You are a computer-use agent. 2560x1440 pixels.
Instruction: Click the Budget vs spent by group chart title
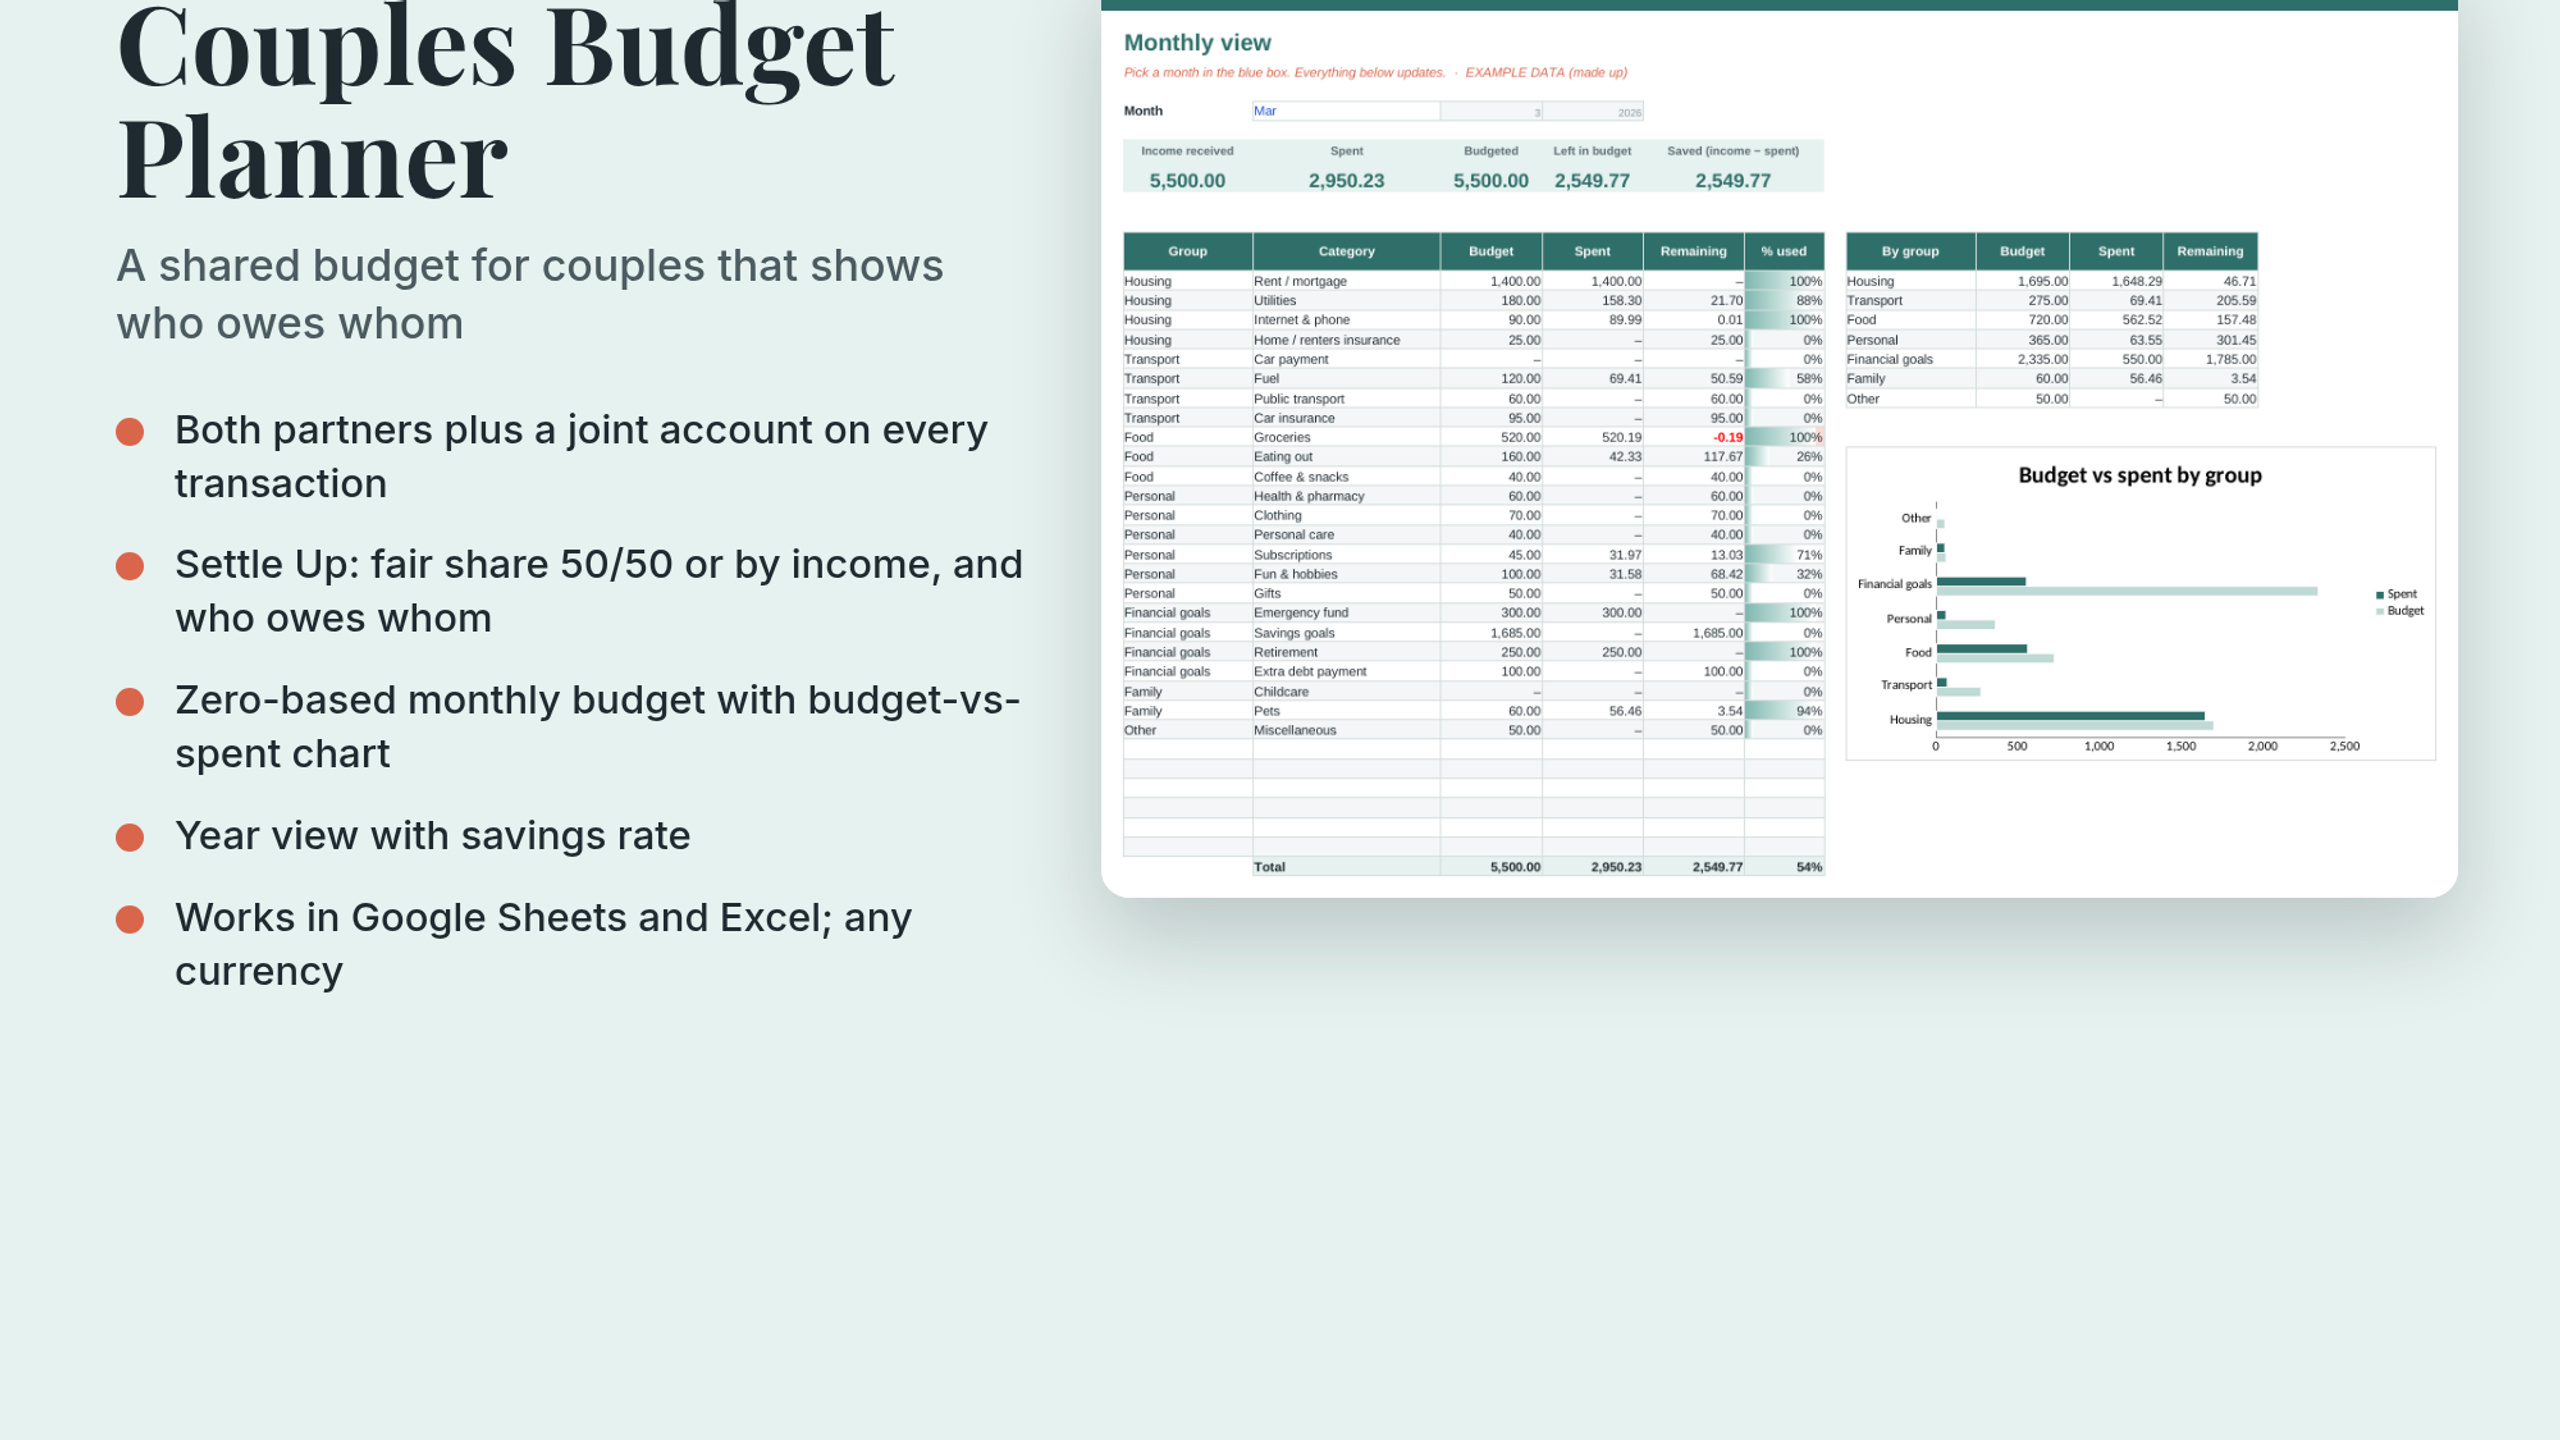2139,475
